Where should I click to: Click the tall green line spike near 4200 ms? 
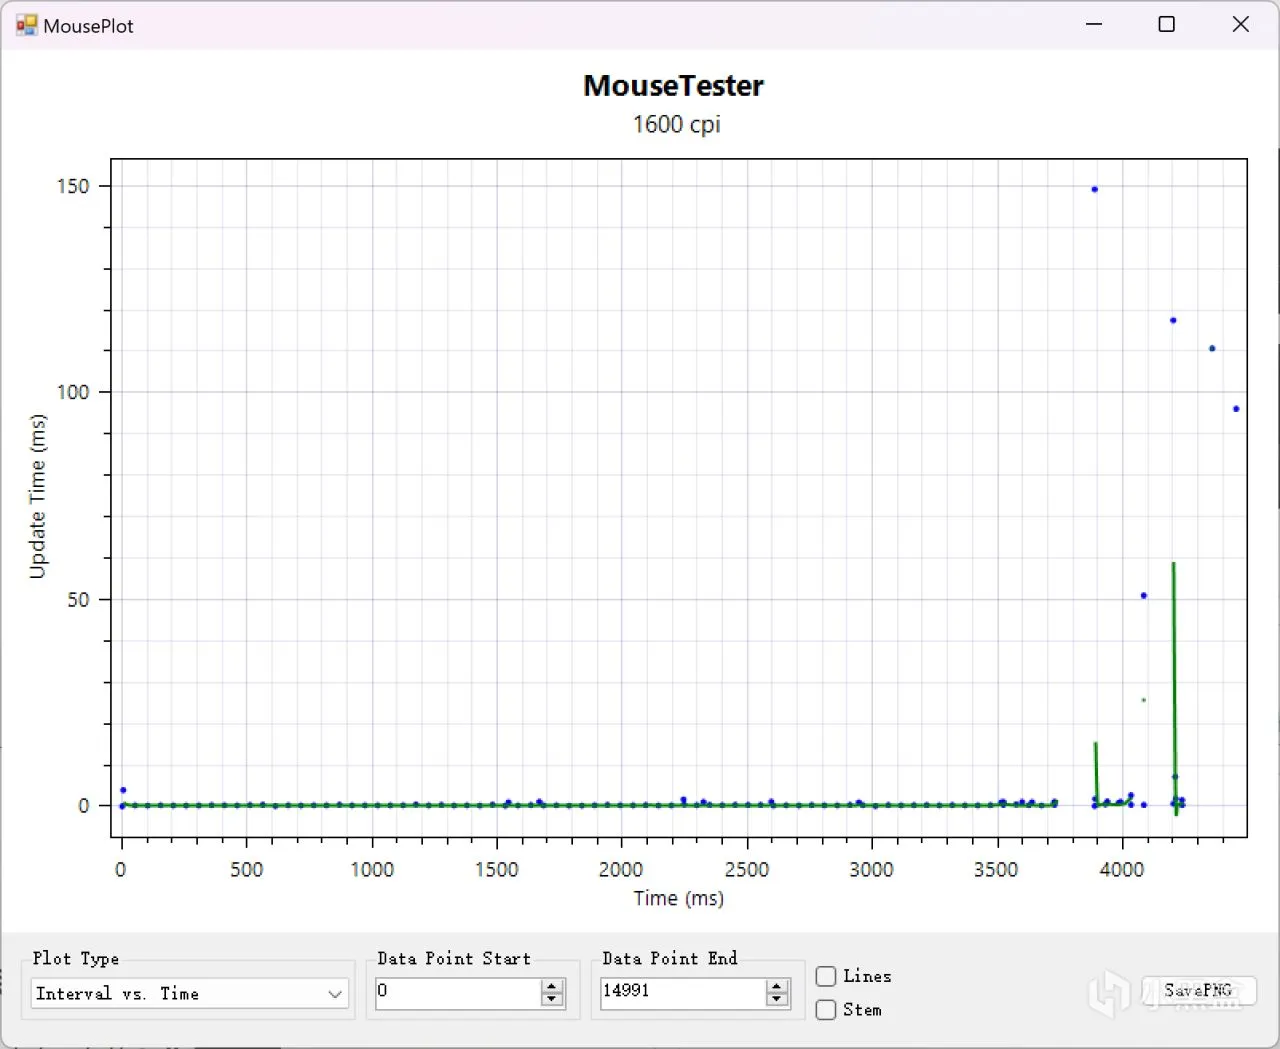tap(1174, 690)
